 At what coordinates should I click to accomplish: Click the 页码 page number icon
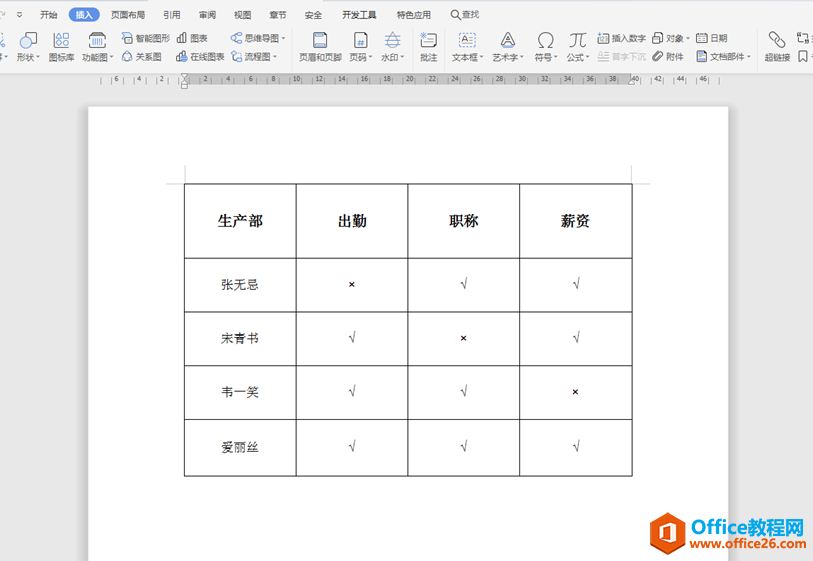coord(360,40)
